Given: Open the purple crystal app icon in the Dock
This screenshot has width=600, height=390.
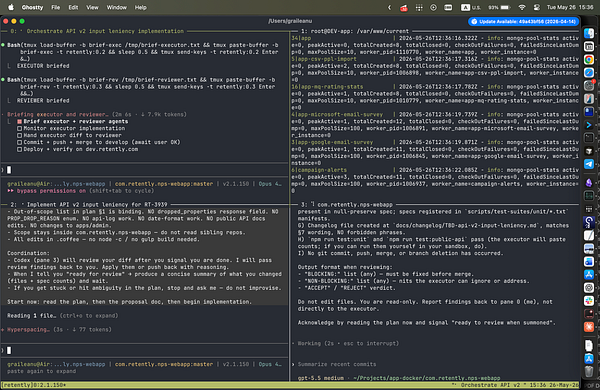Looking at the screenshot, I should 589,183.
